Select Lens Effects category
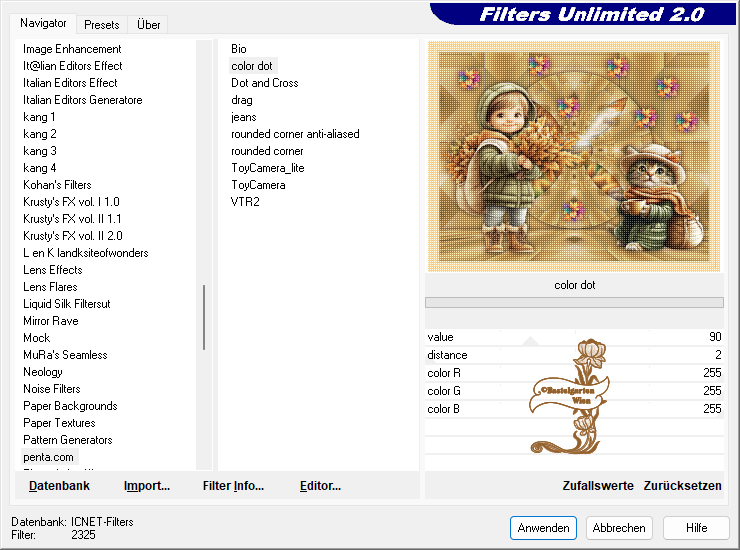The image size is (740, 550). click(x=52, y=270)
